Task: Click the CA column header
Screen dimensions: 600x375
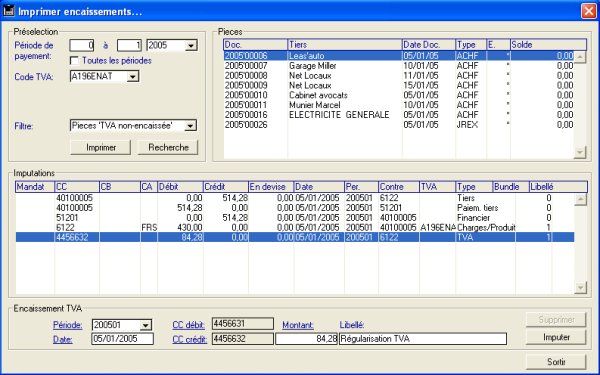Action: (x=149, y=187)
